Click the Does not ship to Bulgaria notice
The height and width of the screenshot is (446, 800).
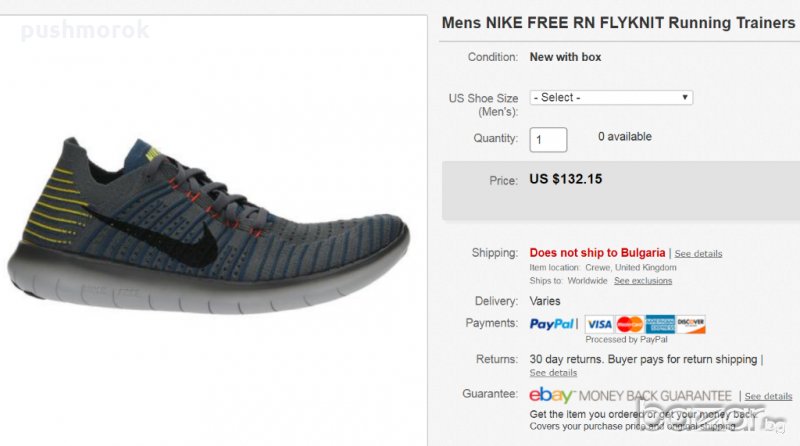pyautogui.click(x=597, y=253)
